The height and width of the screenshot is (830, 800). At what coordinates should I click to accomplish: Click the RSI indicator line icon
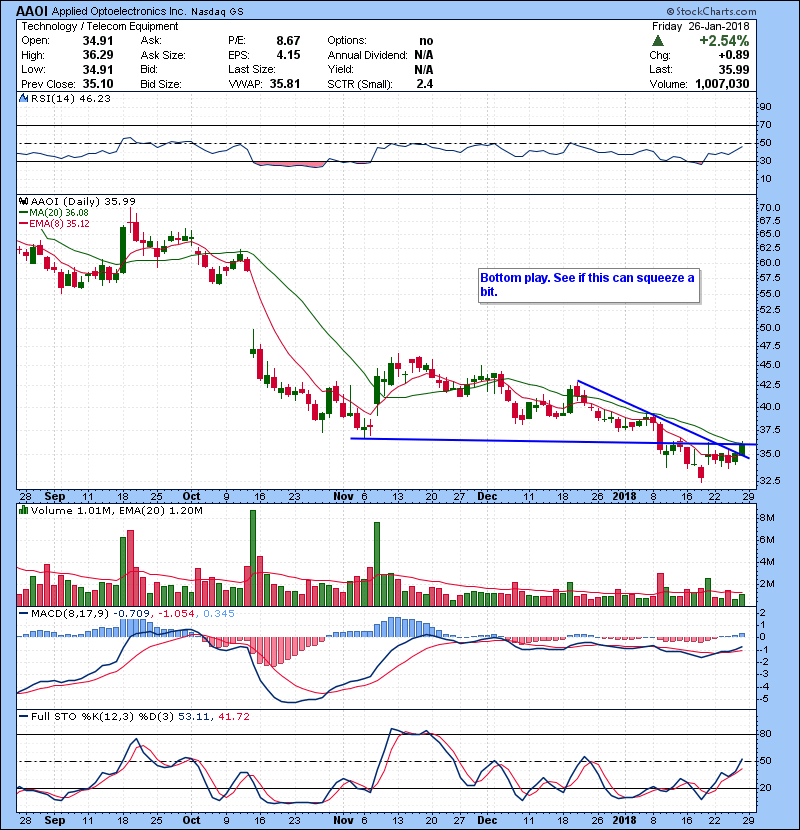click(23, 98)
